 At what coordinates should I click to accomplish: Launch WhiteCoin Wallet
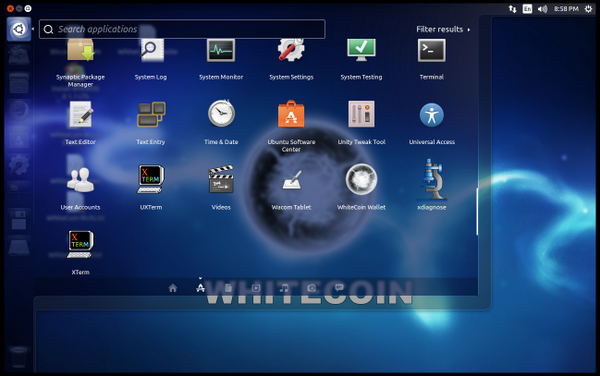361,179
